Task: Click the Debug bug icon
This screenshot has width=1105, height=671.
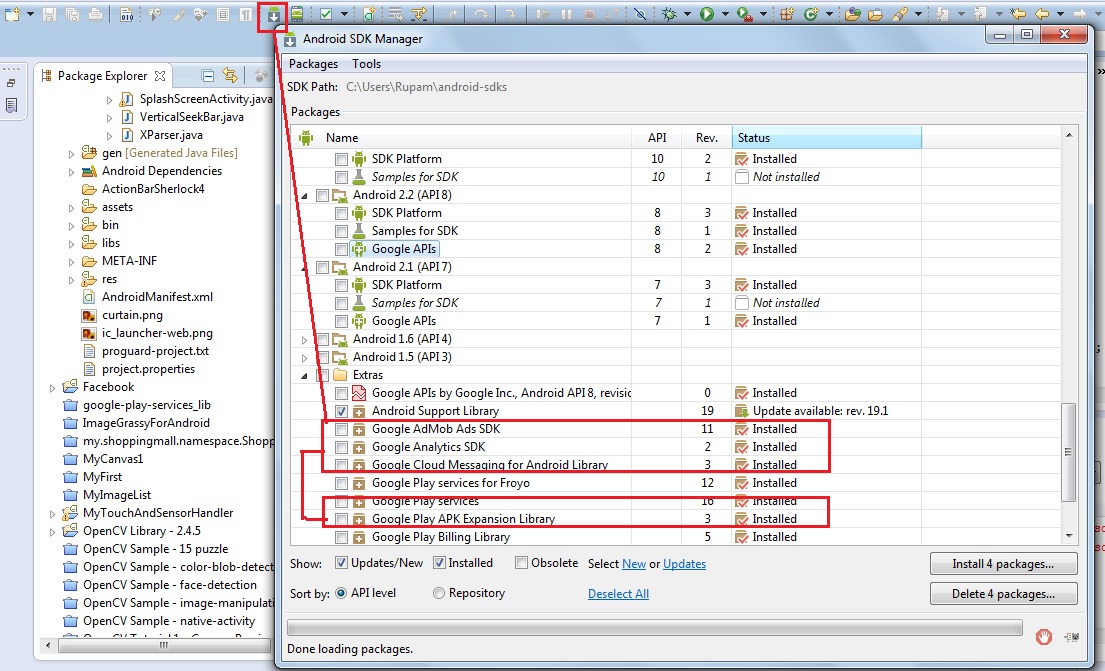Action: coord(669,13)
